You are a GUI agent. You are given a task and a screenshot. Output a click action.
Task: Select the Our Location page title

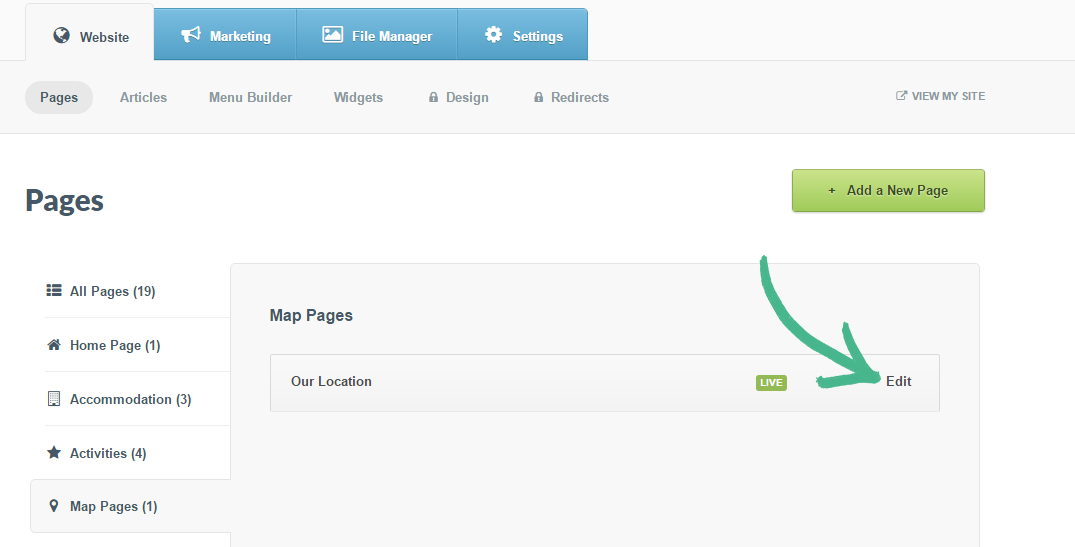click(x=331, y=381)
